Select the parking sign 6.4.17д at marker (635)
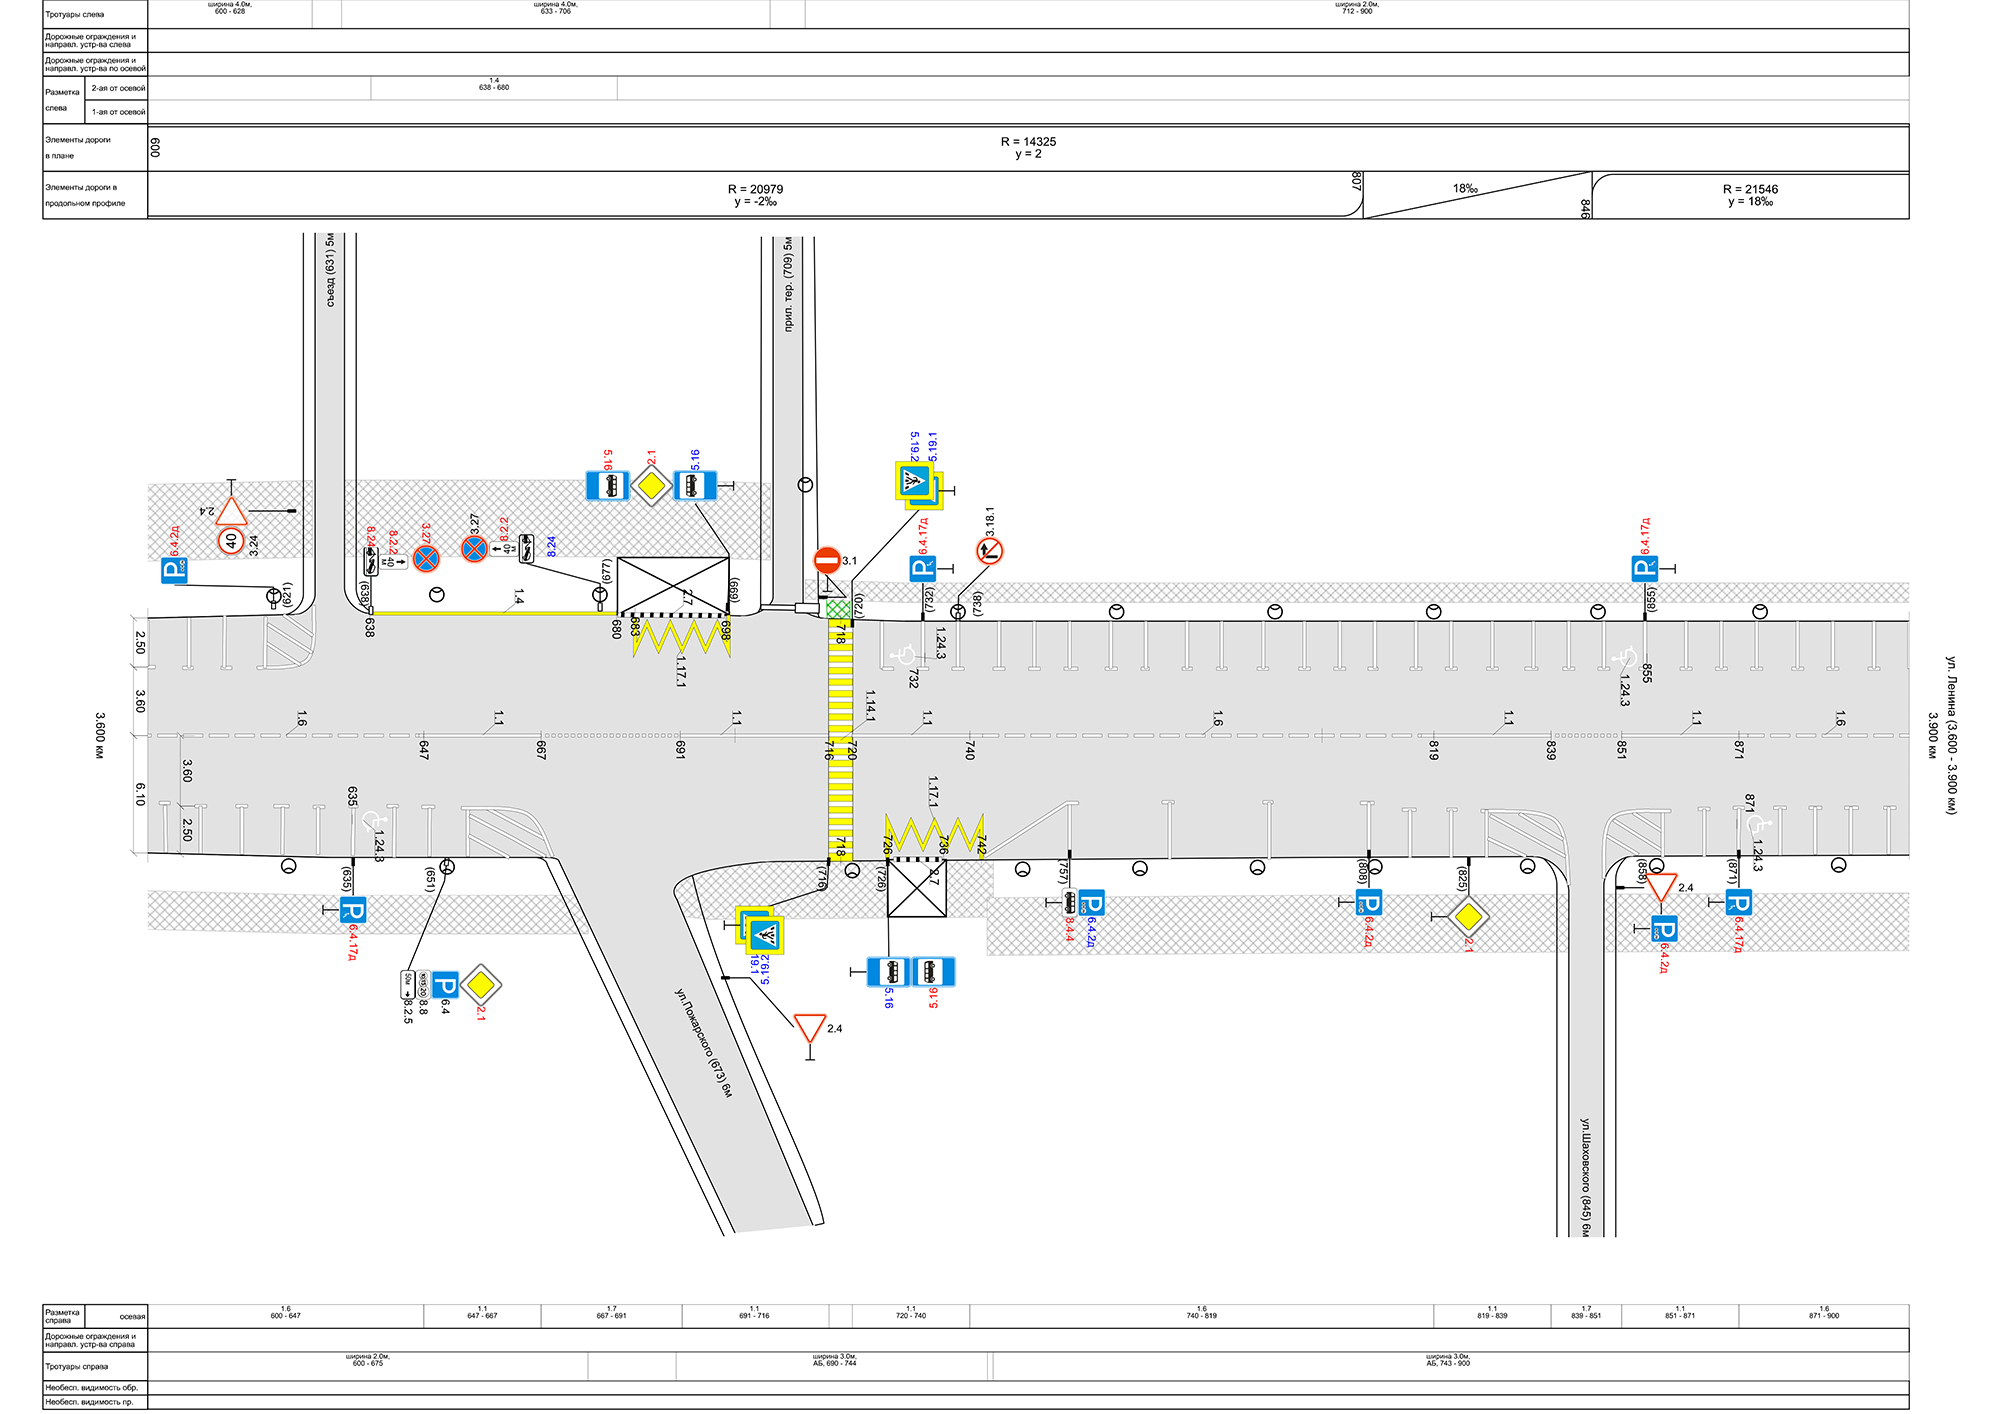 352,910
